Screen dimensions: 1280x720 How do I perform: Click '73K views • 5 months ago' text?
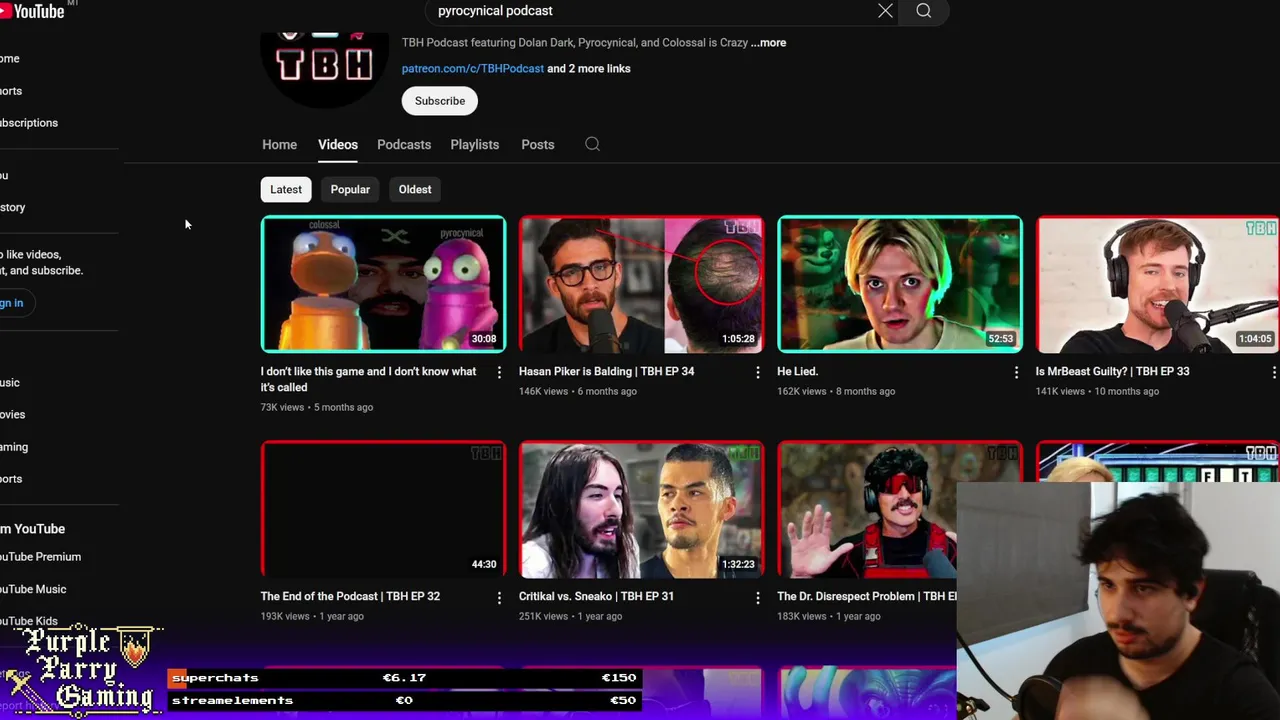coord(317,408)
